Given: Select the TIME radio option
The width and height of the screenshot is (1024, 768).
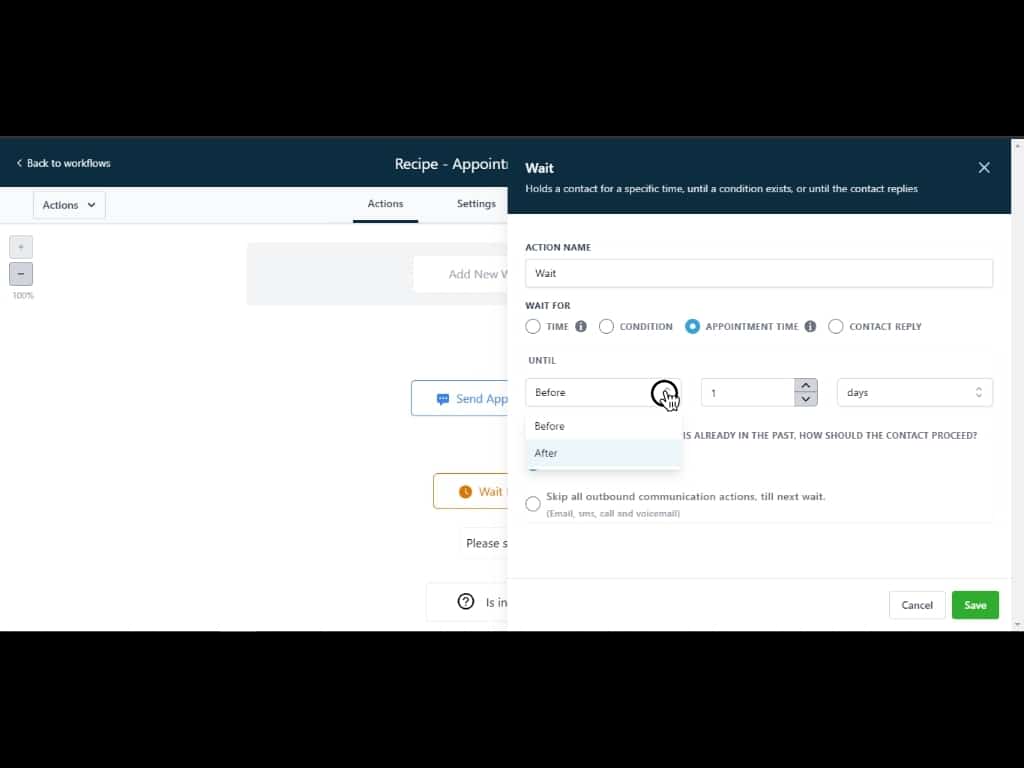Looking at the screenshot, I should click(533, 327).
